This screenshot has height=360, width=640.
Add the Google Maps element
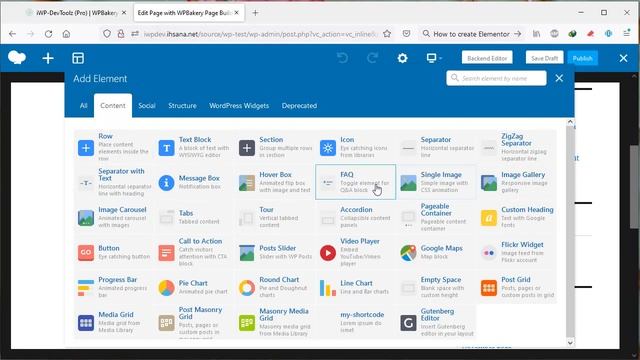(436, 252)
